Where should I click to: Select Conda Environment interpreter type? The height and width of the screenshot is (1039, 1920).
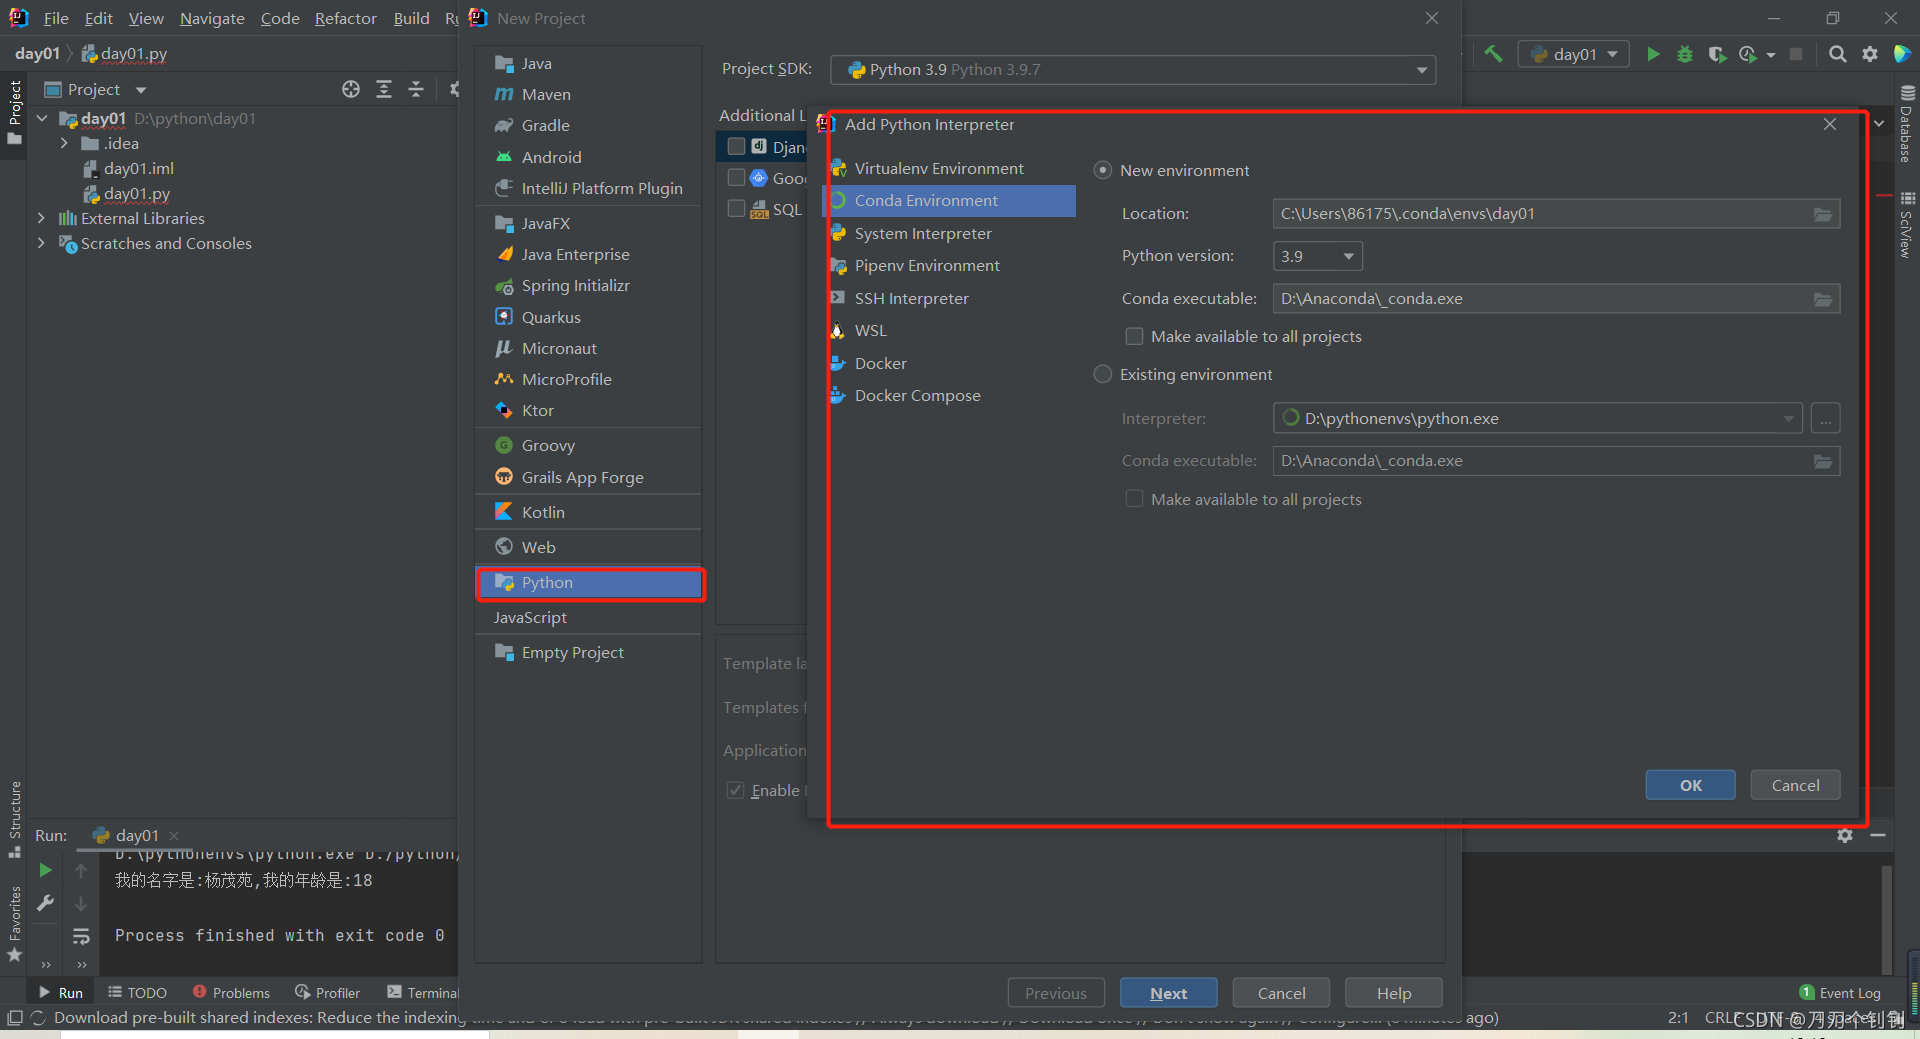point(949,200)
